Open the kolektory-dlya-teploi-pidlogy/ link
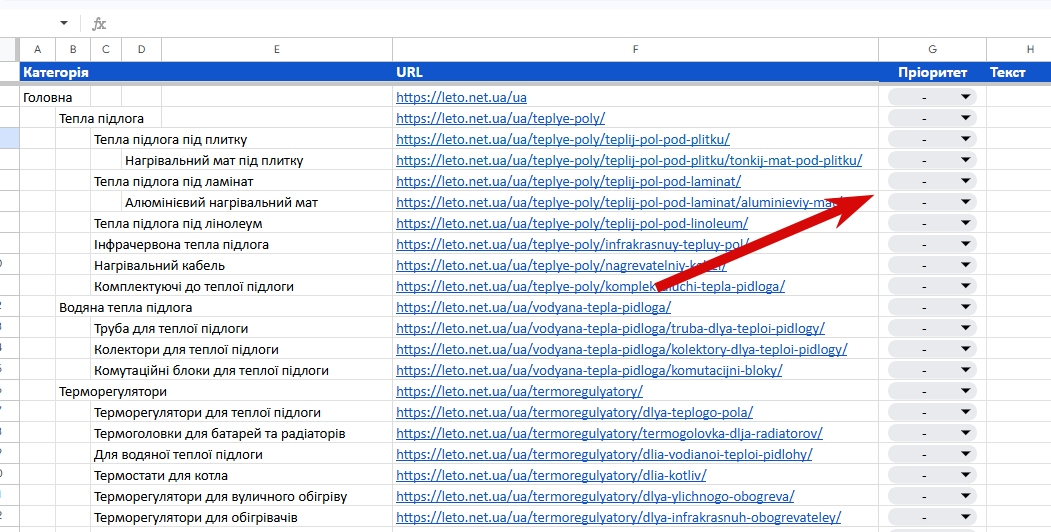 click(621, 349)
